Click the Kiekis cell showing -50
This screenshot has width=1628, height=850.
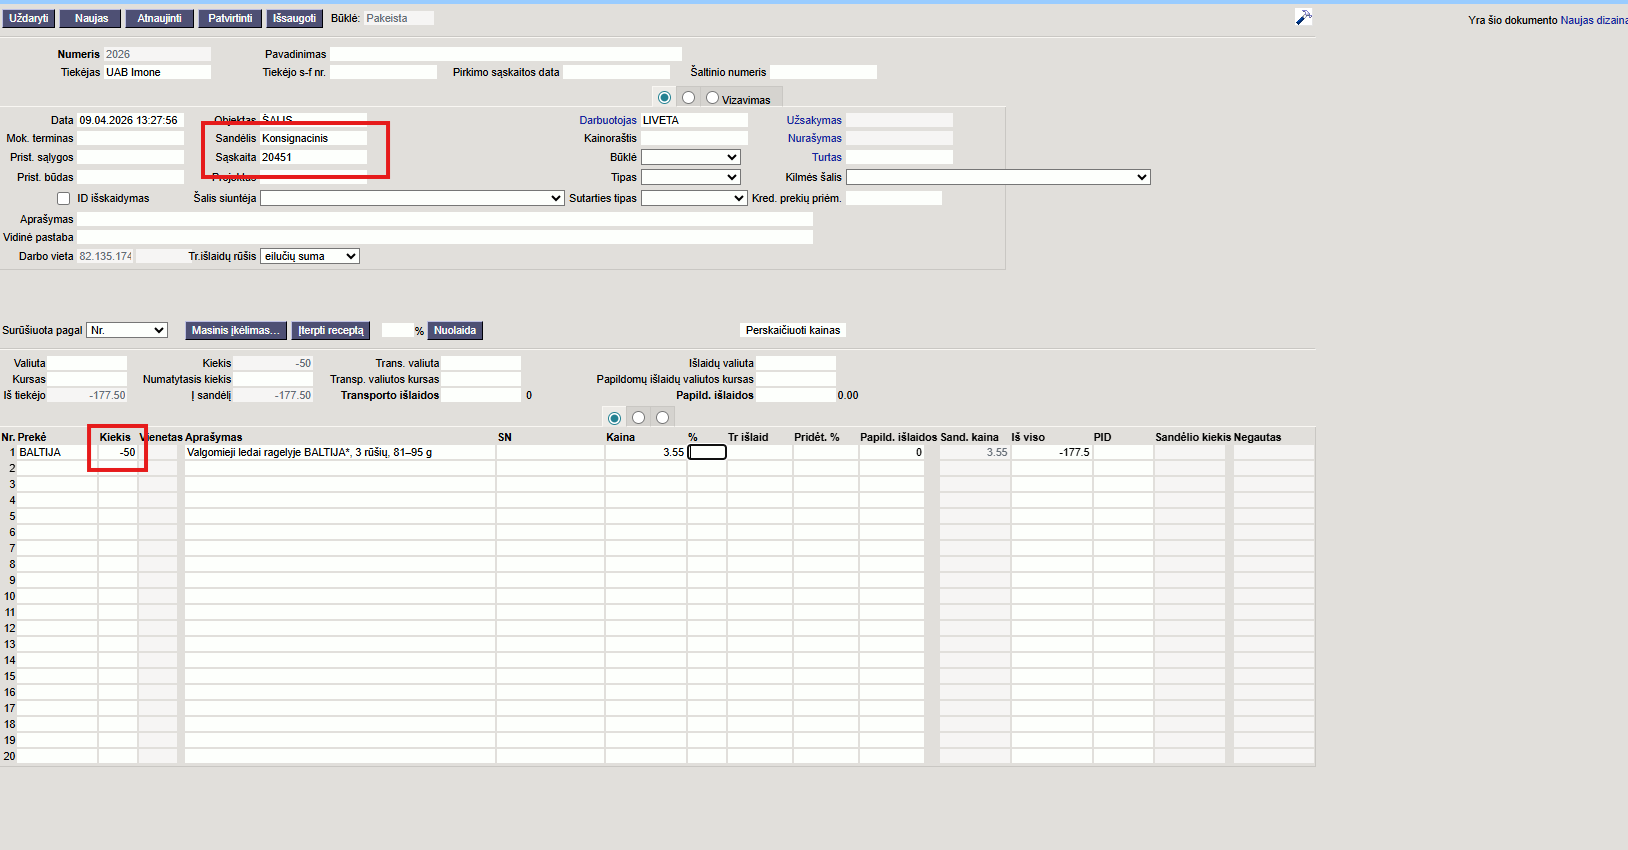118,453
